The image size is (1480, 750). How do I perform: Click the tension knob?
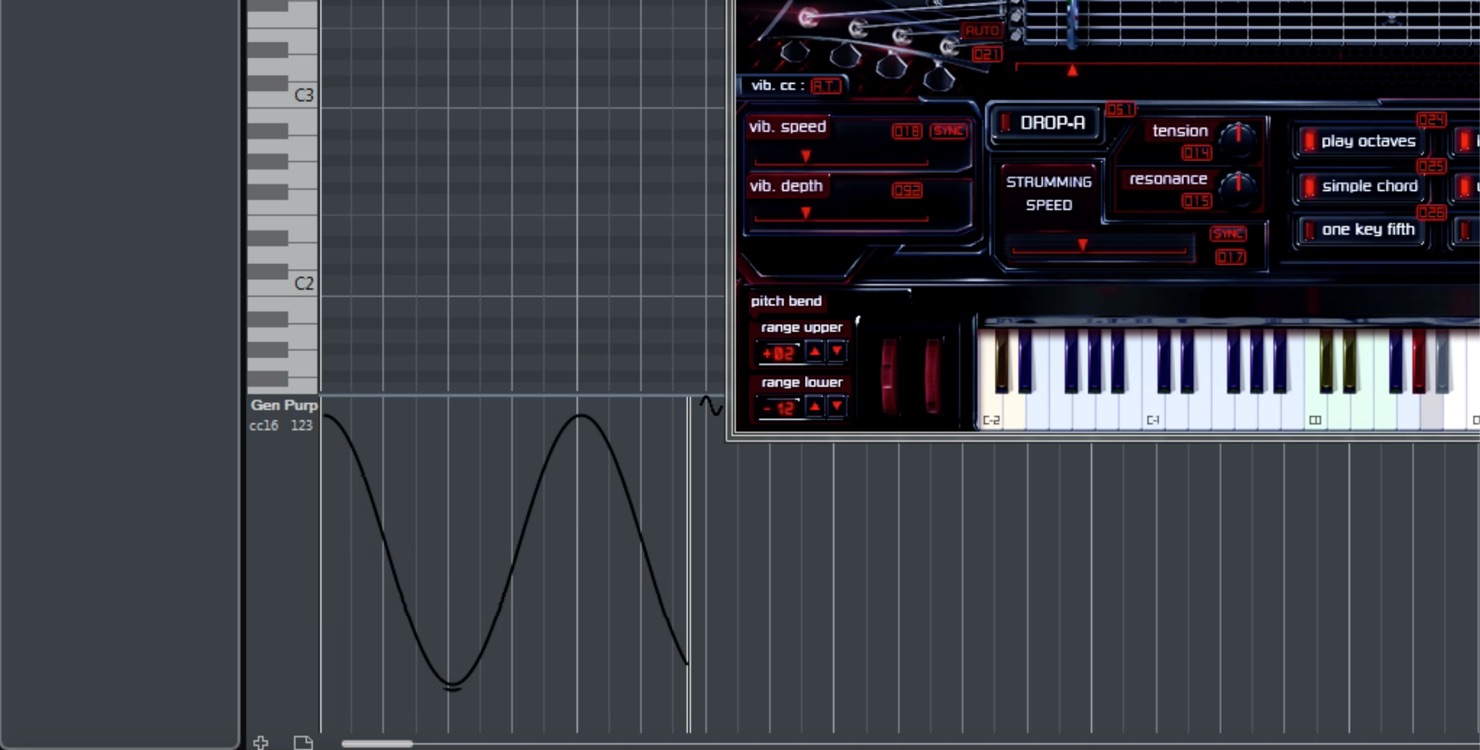1237,137
